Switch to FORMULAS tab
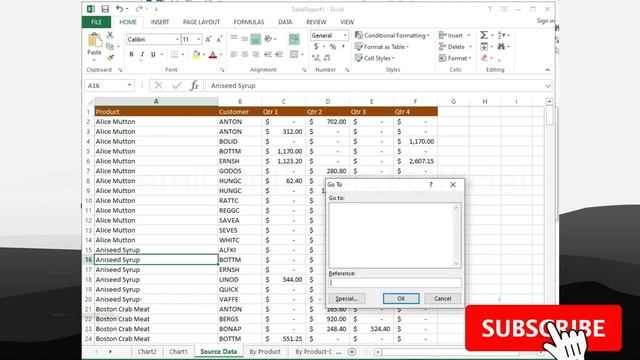Viewport: 640px width, 360px height. [249, 22]
